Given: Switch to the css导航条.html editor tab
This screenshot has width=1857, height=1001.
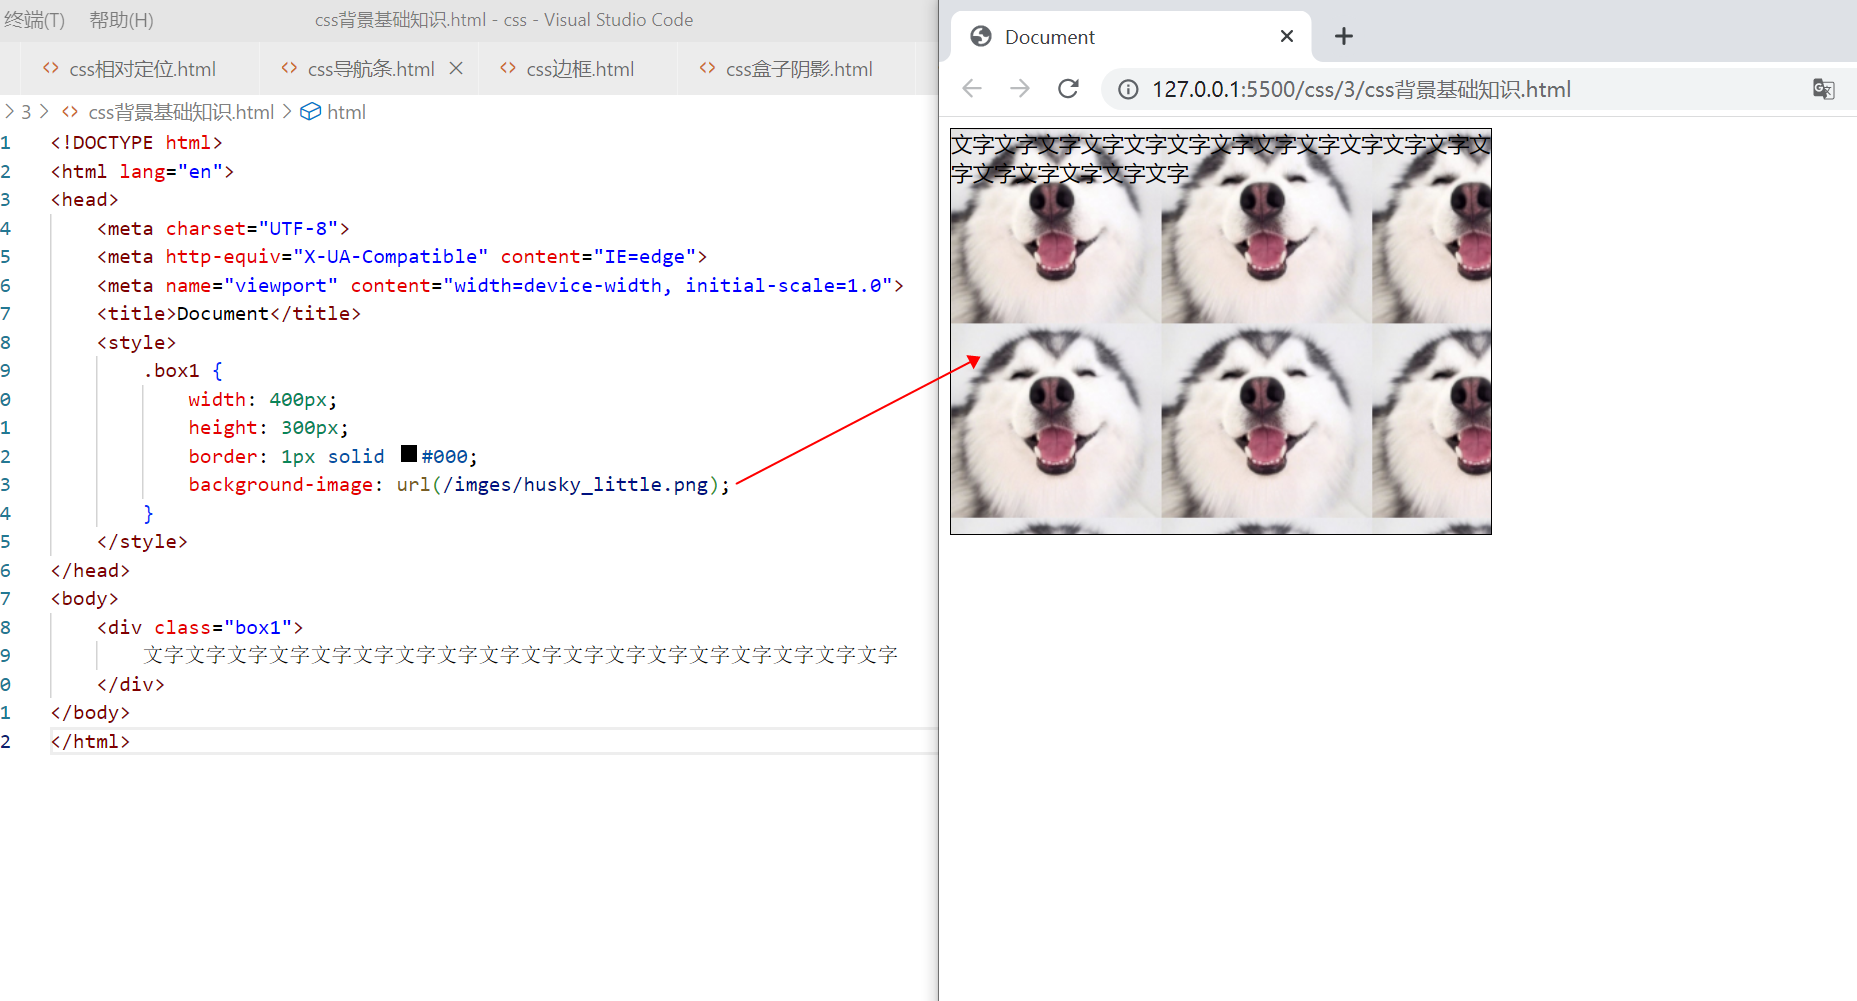Looking at the screenshot, I should [x=371, y=69].
